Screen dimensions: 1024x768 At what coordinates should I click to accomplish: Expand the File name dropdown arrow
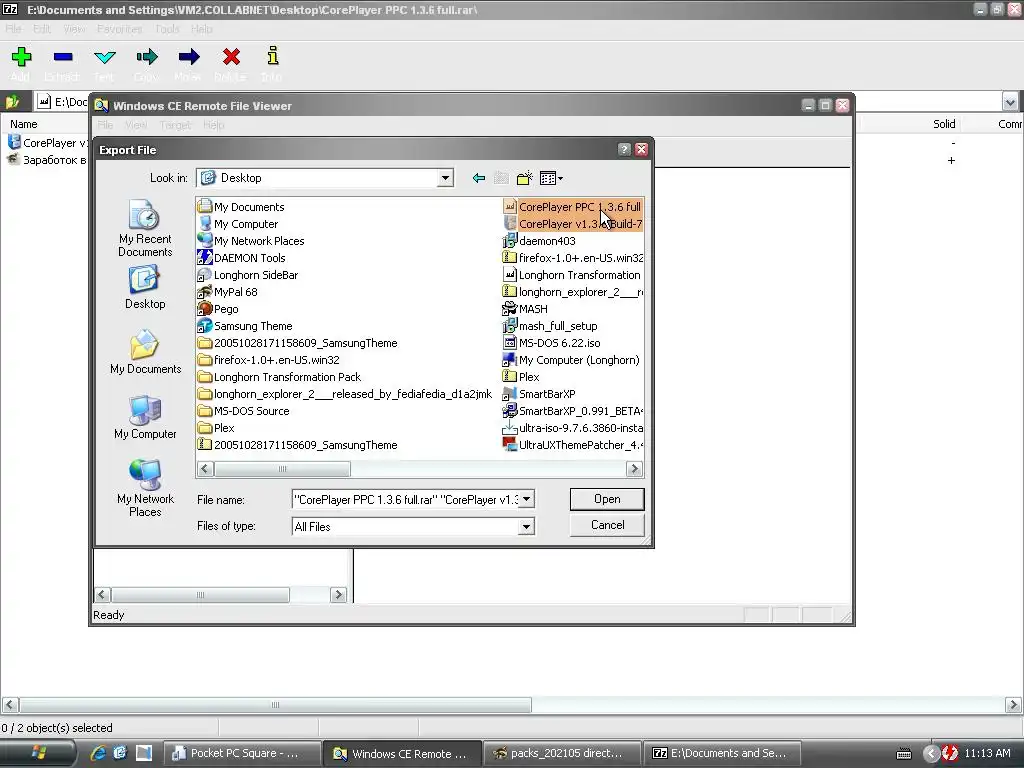point(526,500)
